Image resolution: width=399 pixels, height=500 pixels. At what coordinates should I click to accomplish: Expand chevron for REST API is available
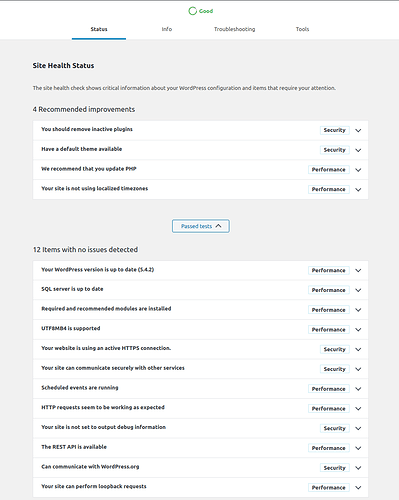[358, 448]
